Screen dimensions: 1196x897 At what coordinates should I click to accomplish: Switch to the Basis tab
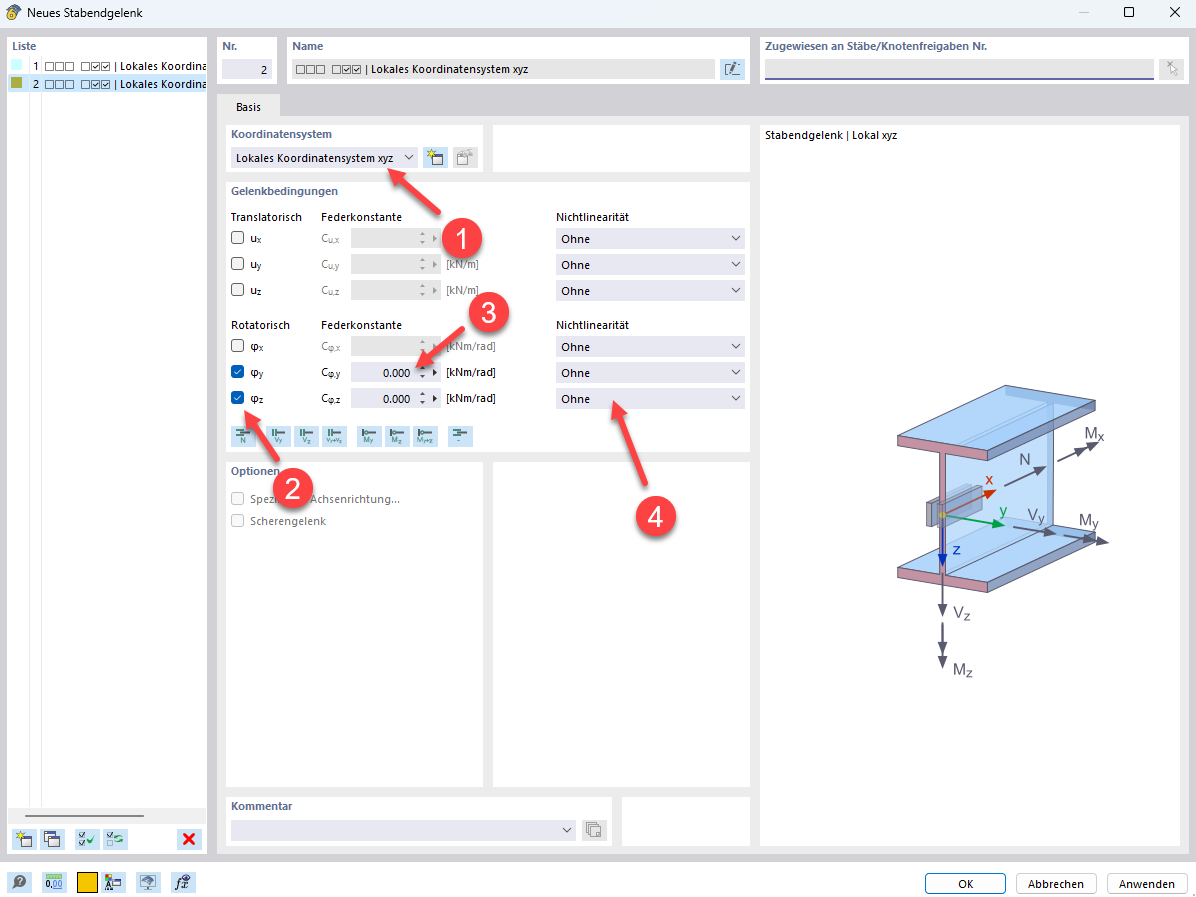pyautogui.click(x=248, y=107)
